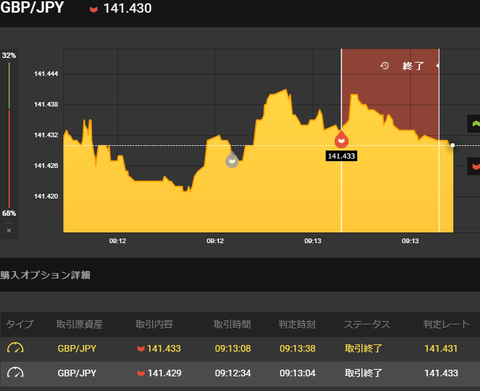Click the red down icon beside 141.433 in table
This screenshot has height=391, width=480.
[141, 349]
